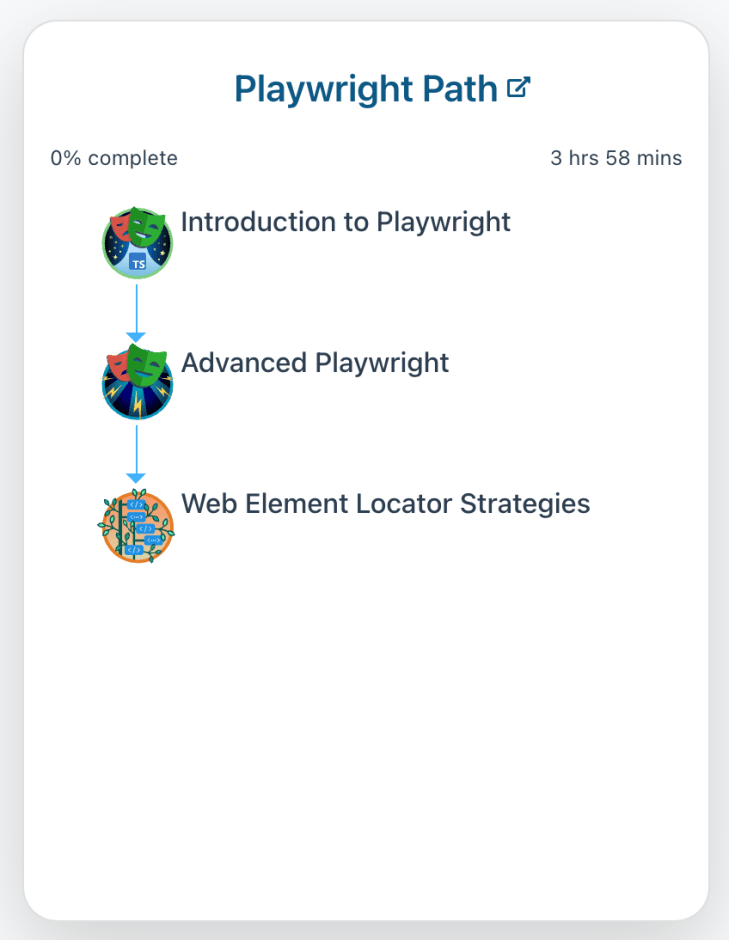Image resolution: width=729 pixels, height=940 pixels.
Task: Click the arrow below the Introduction badge
Action: (136, 311)
